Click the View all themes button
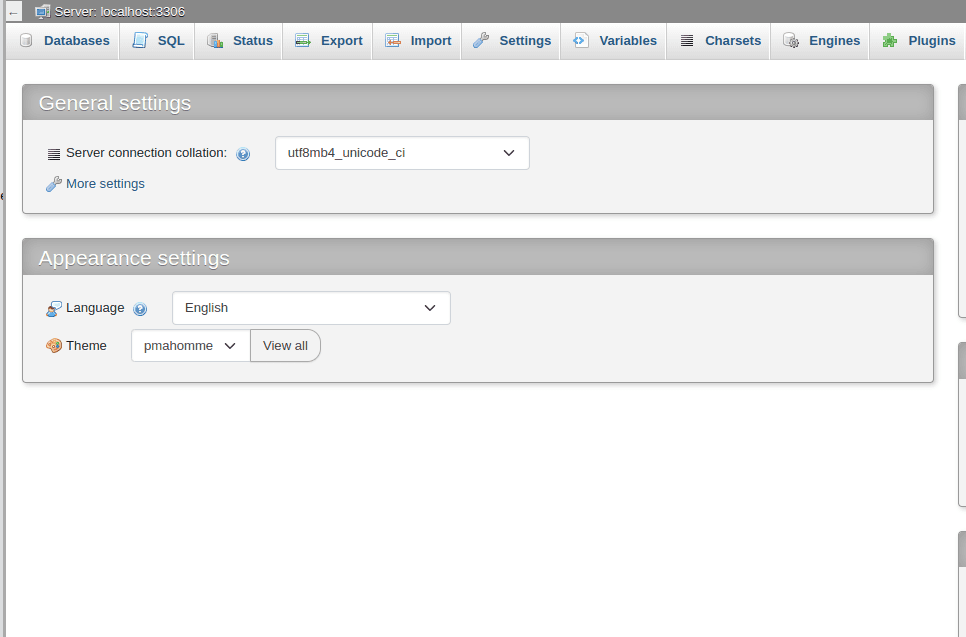This screenshot has width=966, height=637. (285, 346)
